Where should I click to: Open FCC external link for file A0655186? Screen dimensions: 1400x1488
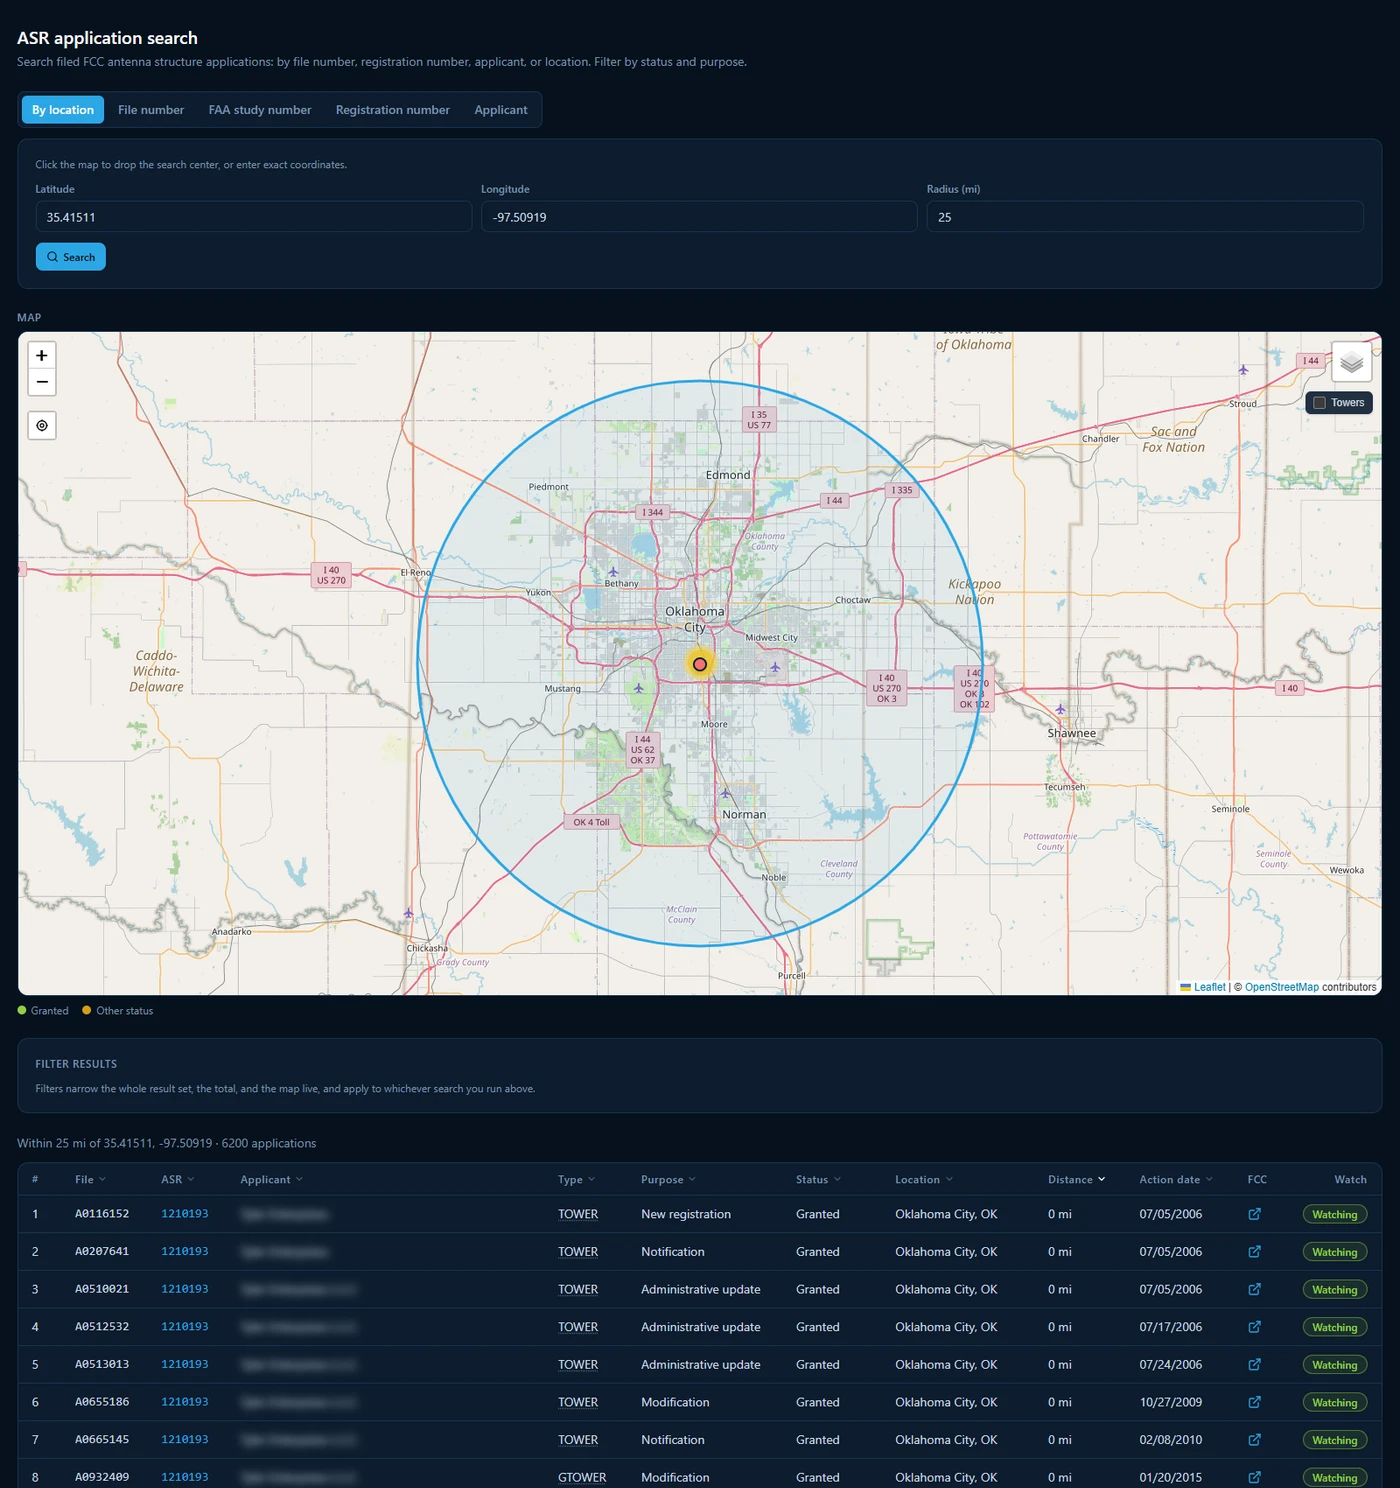(x=1254, y=1402)
